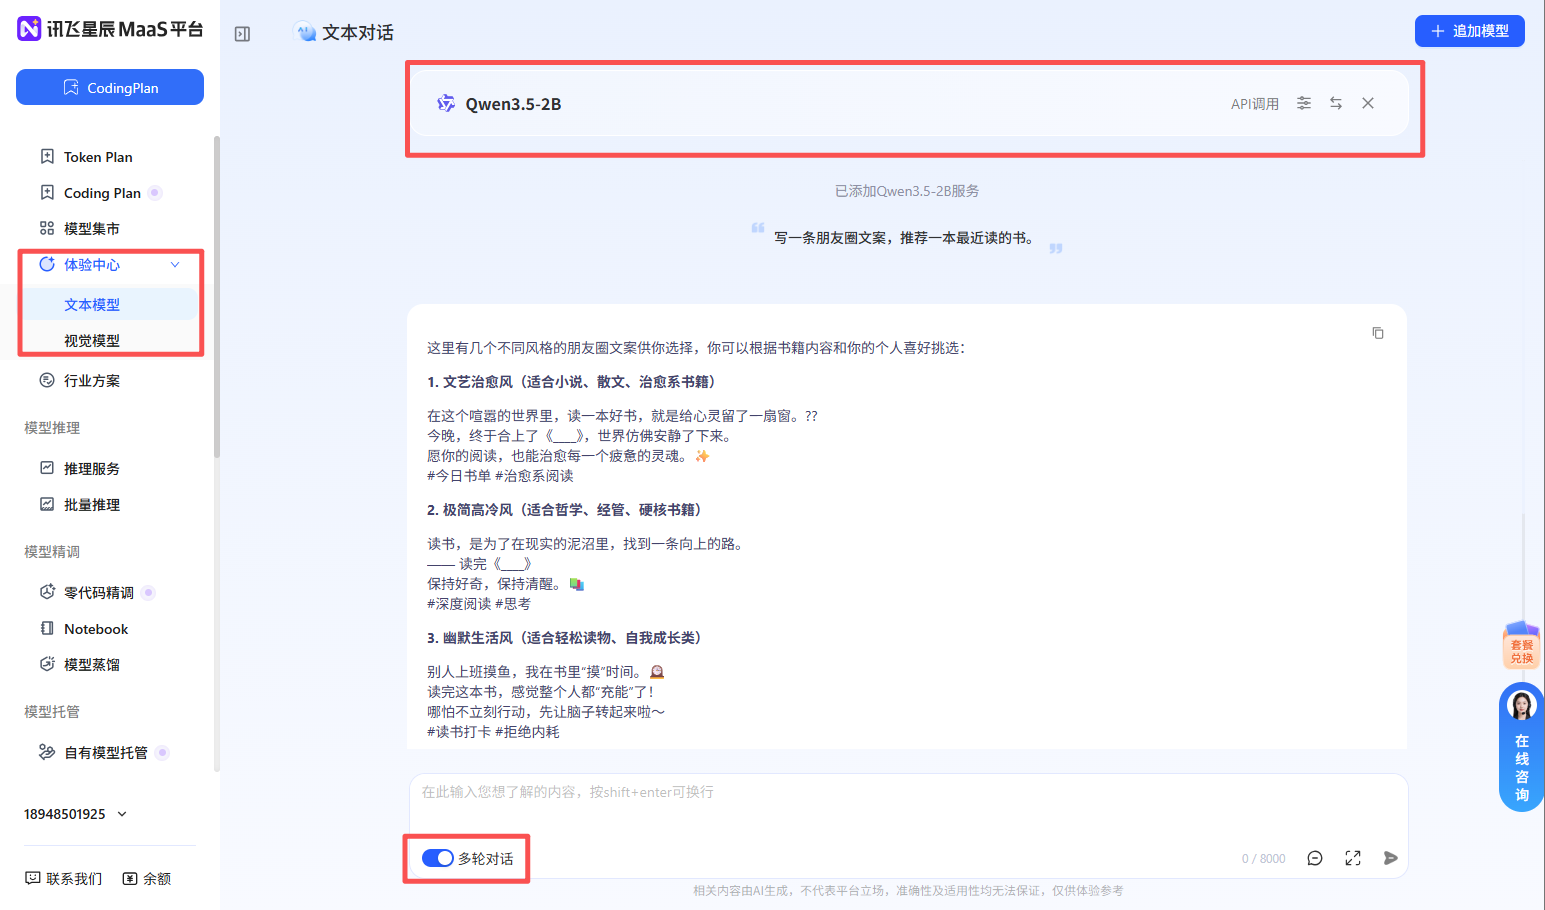Click the 模型蒸馏 sidebar icon
1545x910 pixels.
[47, 664]
